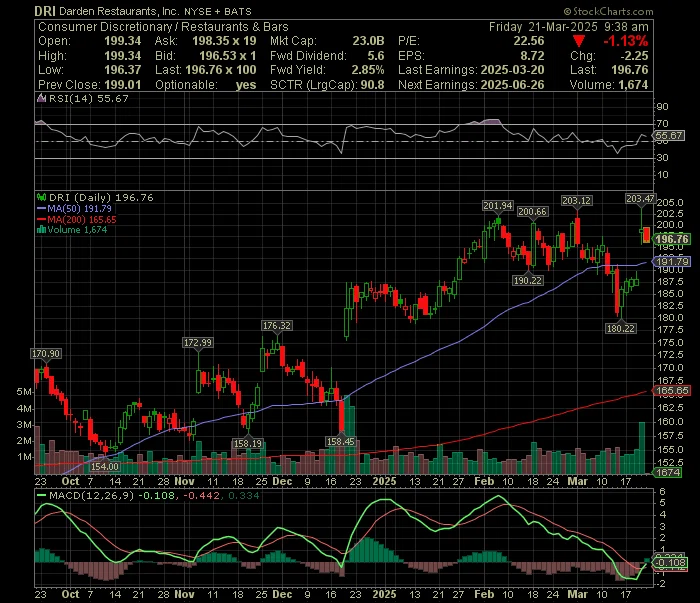Select the RSI(14) 55.67 panel label
Viewport: 700px width, 603px height.
click(88, 99)
